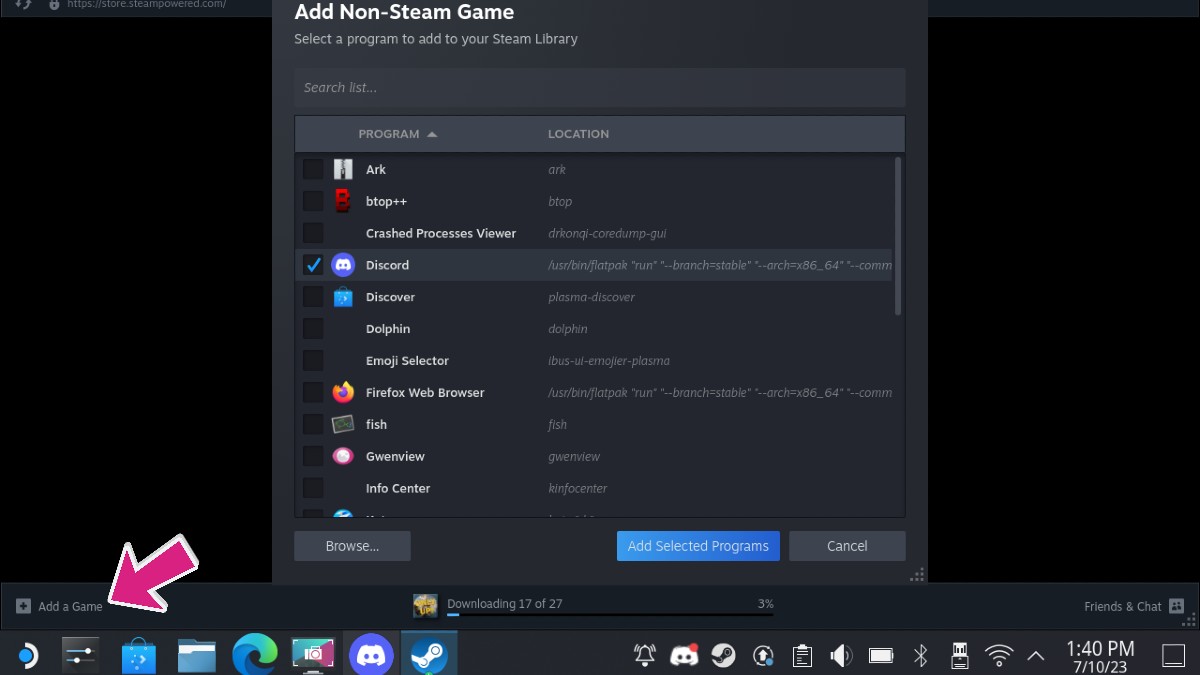This screenshot has width=1200, height=675.
Task: Check the Dolphin checkbox
Action: click(x=313, y=329)
